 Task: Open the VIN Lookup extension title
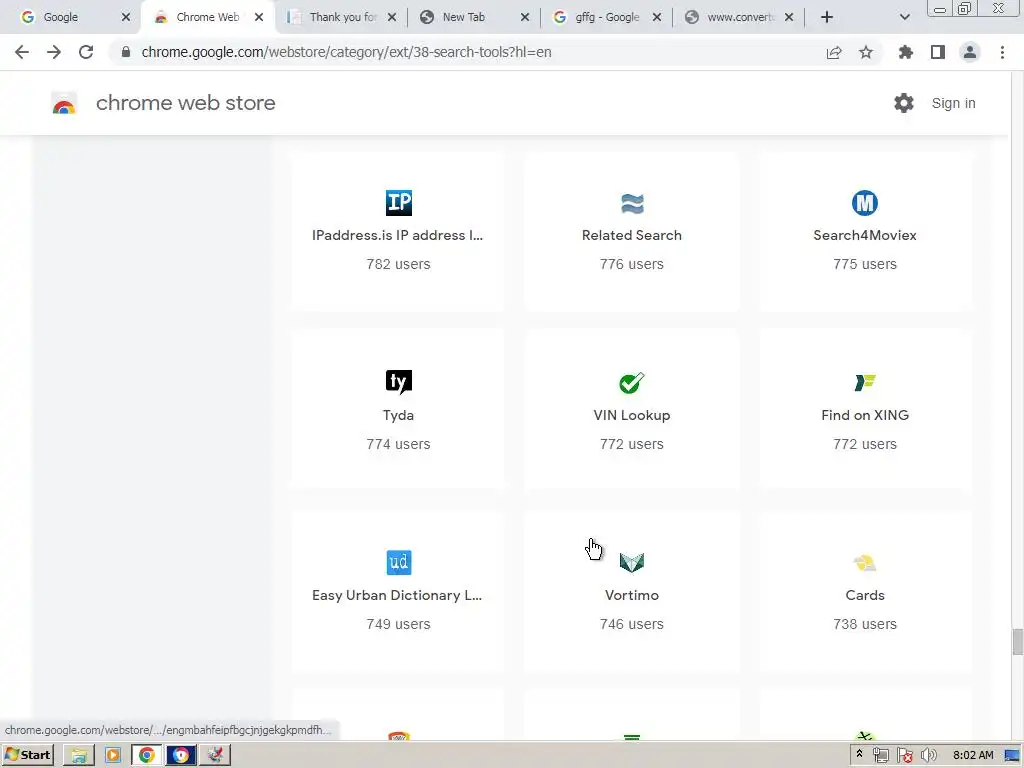click(632, 415)
